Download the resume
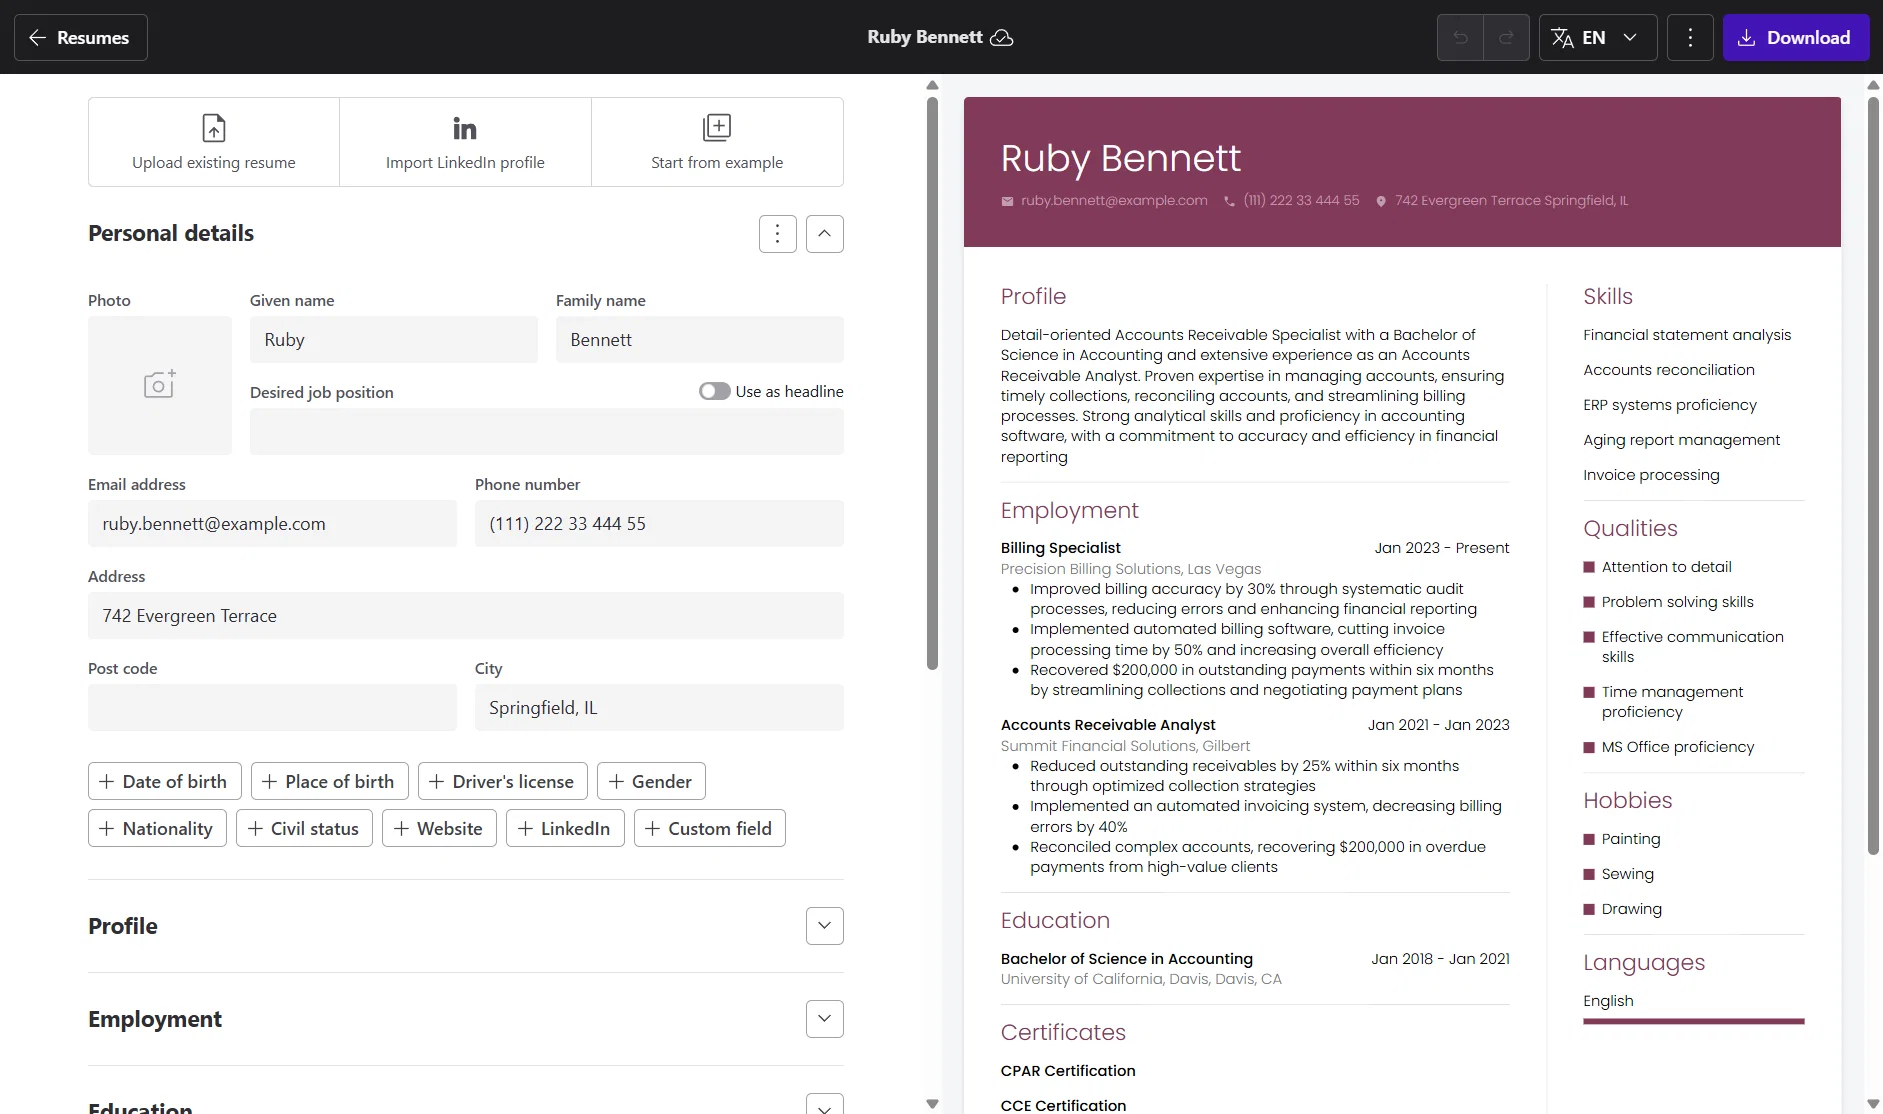The height and width of the screenshot is (1114, 1883). click(1795, 38)
